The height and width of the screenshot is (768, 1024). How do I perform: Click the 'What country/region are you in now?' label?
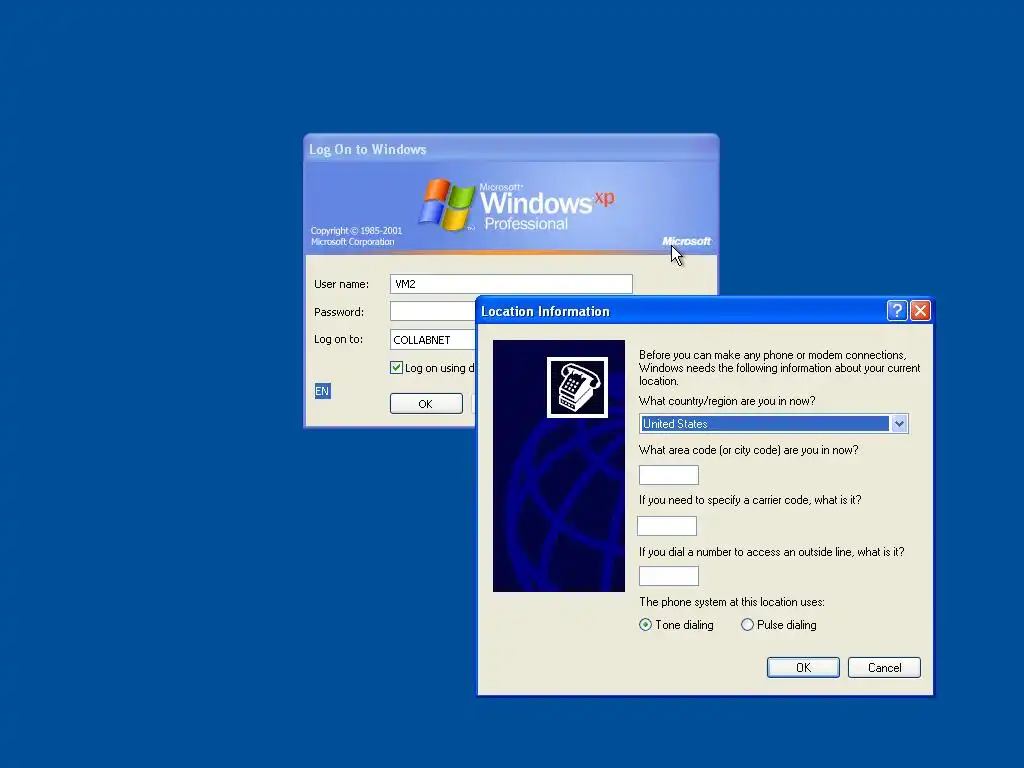727,401
